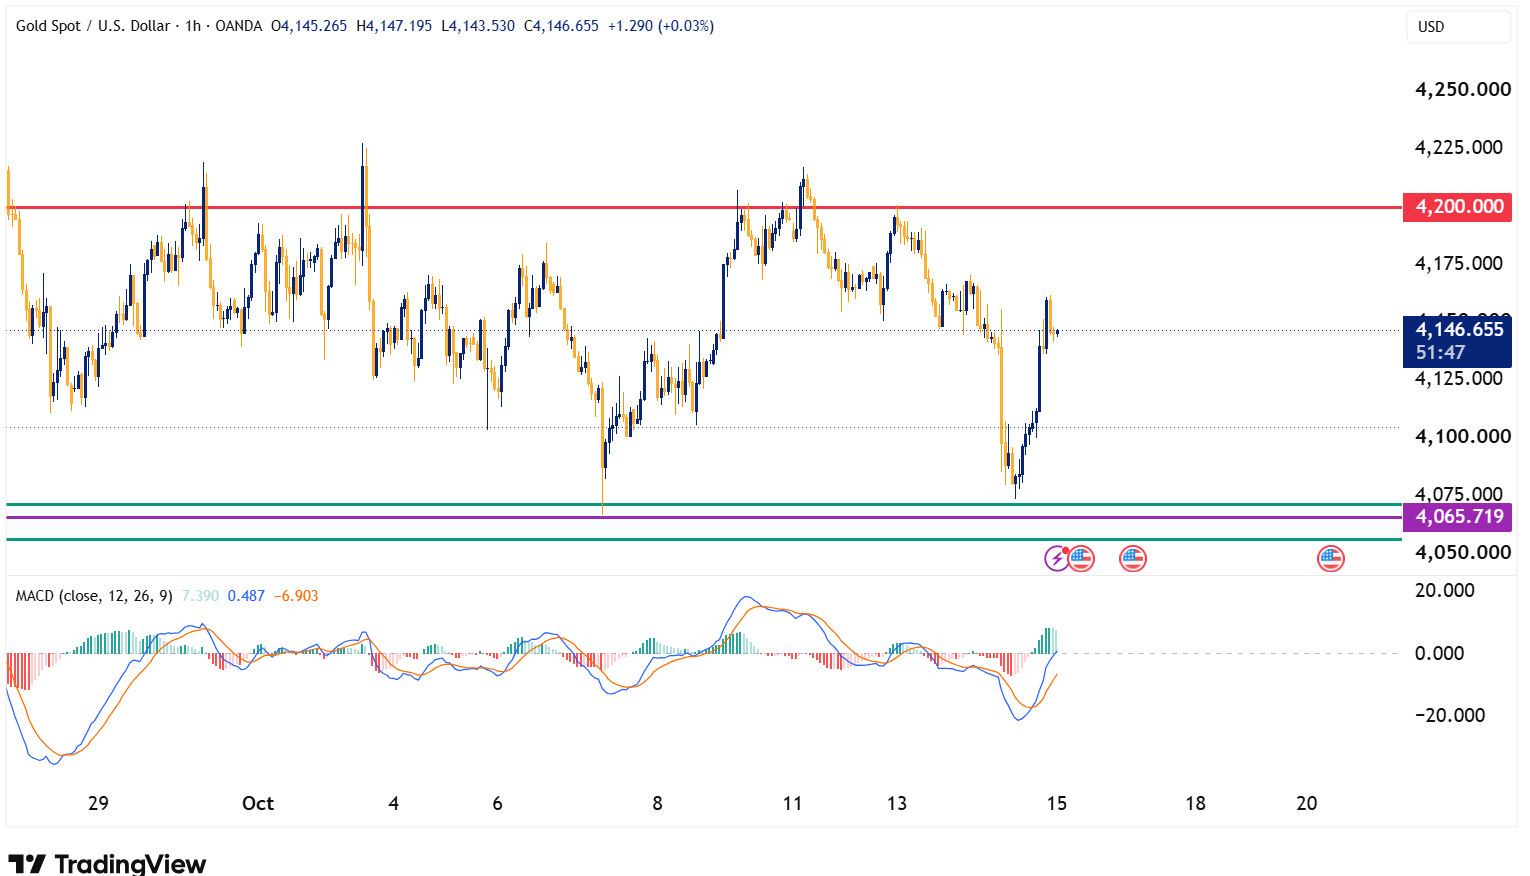Select the 1h interval label
Image resolution: width=1530 pixels, height=876 pixels.
(193, 26)
